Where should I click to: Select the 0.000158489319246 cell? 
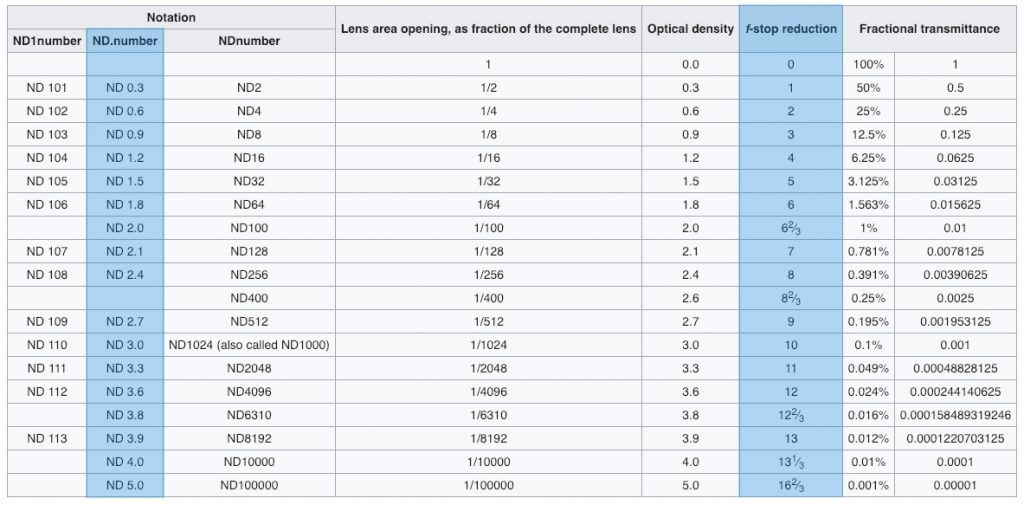click(x=955, y=415)
